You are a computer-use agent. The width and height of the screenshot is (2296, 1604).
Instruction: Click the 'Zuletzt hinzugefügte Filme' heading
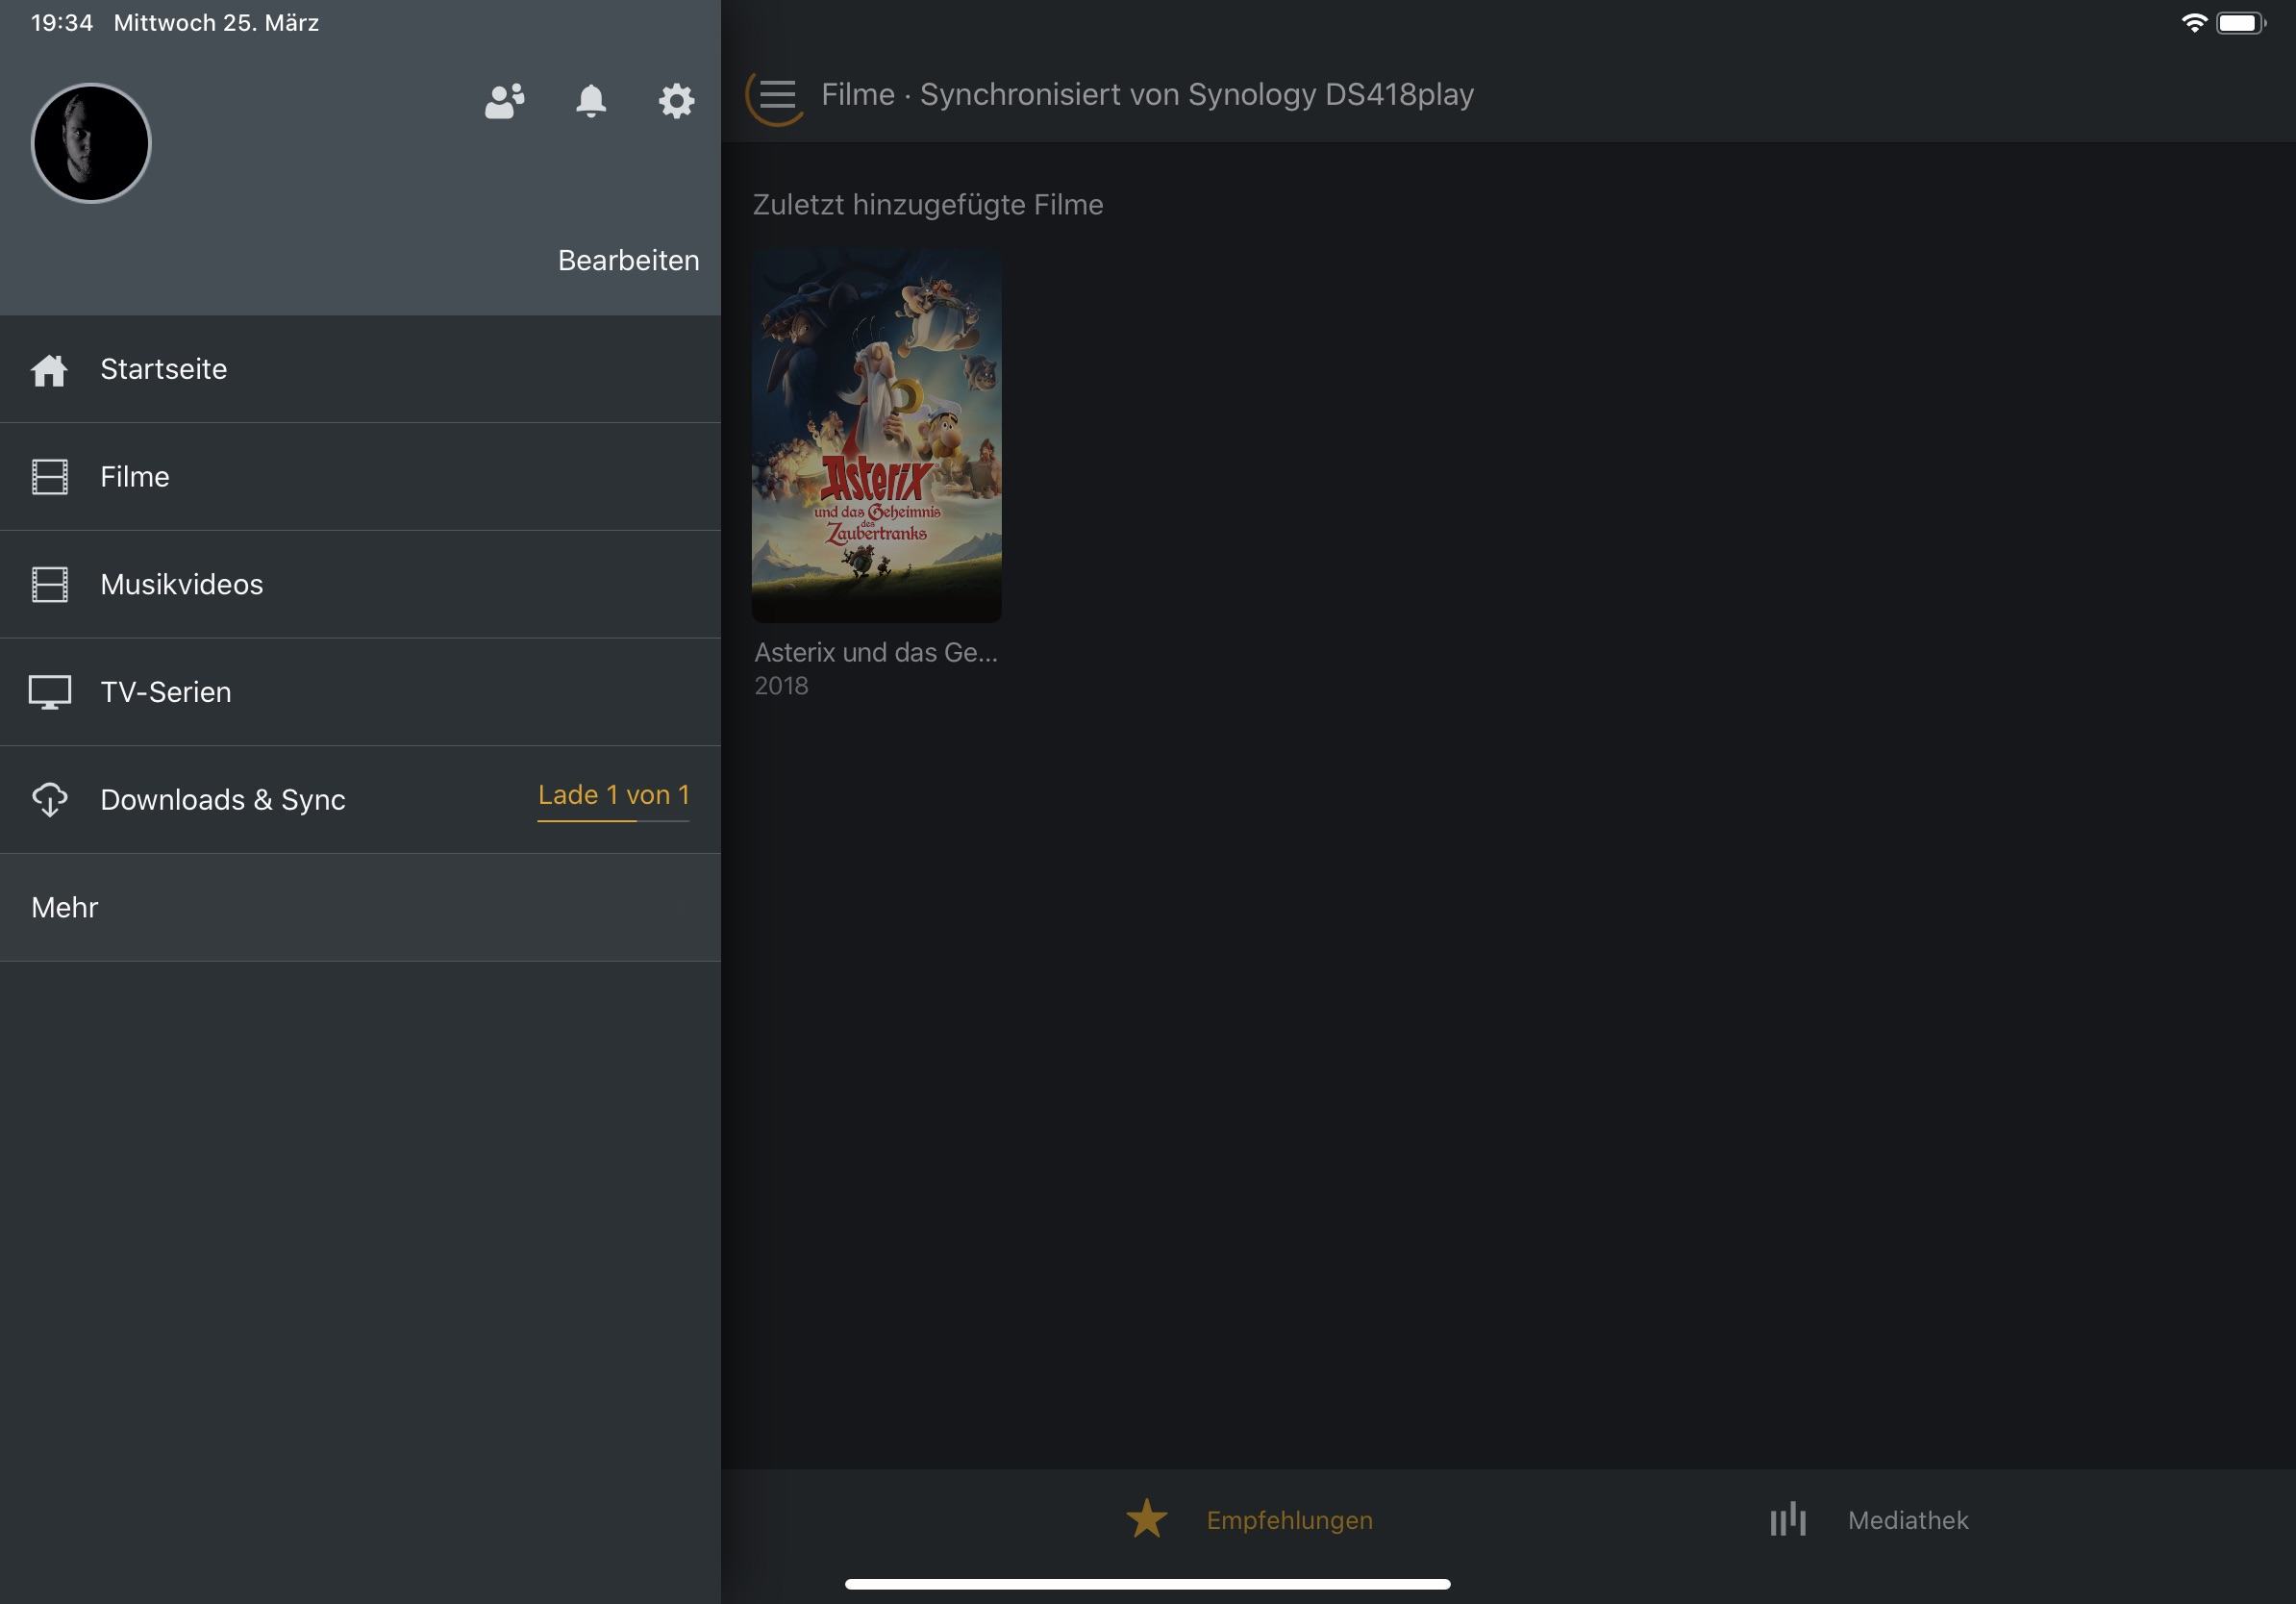[927, 204]
